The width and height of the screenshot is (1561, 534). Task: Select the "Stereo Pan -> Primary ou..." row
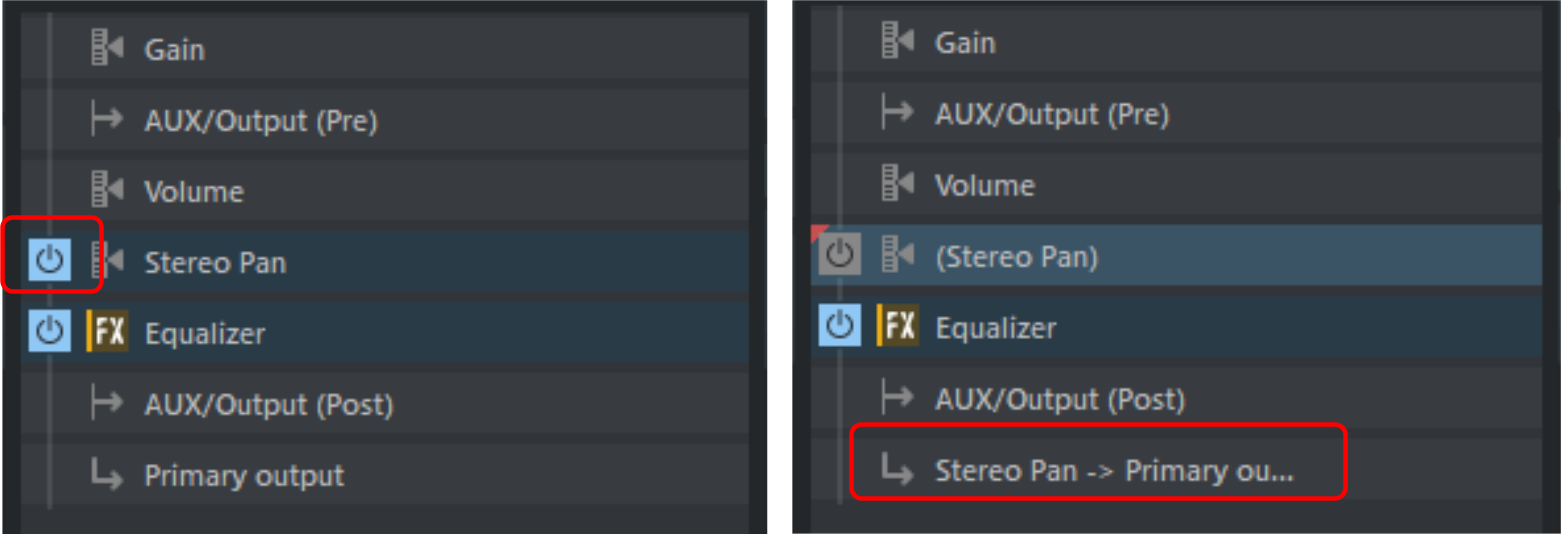pos(1113,470)
